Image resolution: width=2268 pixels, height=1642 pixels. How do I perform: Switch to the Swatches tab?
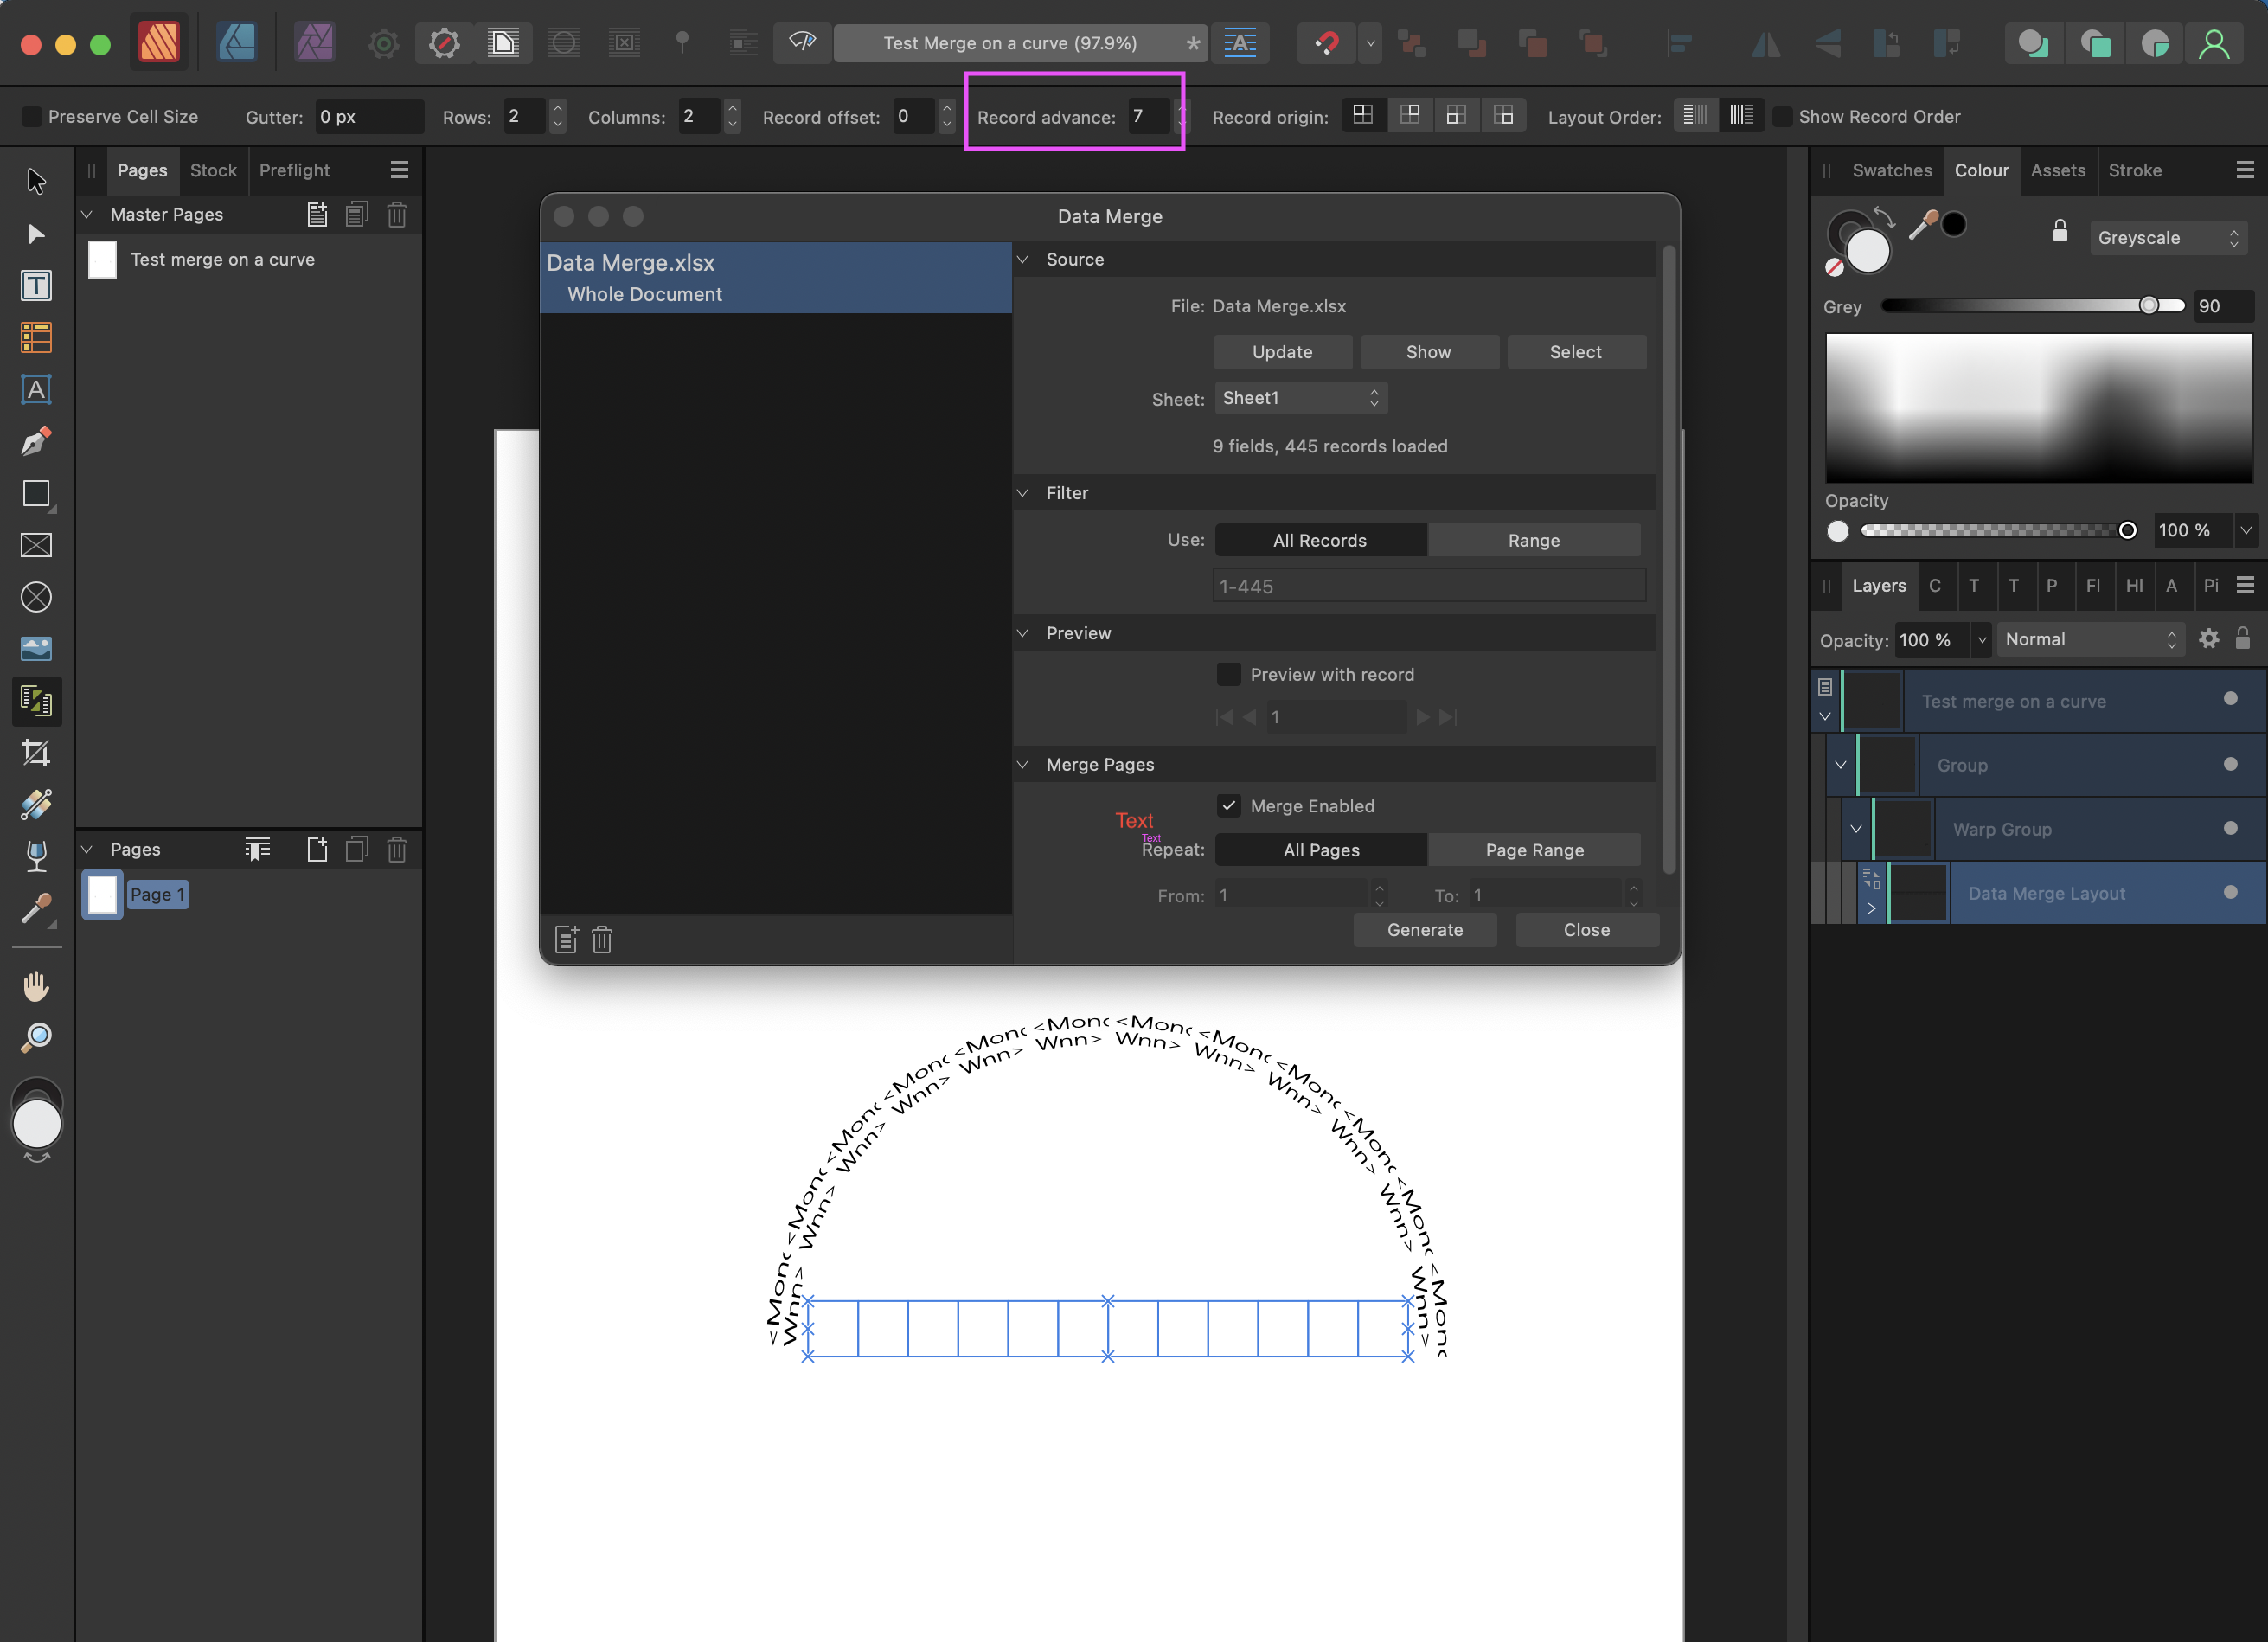[x=1891, y=170]
